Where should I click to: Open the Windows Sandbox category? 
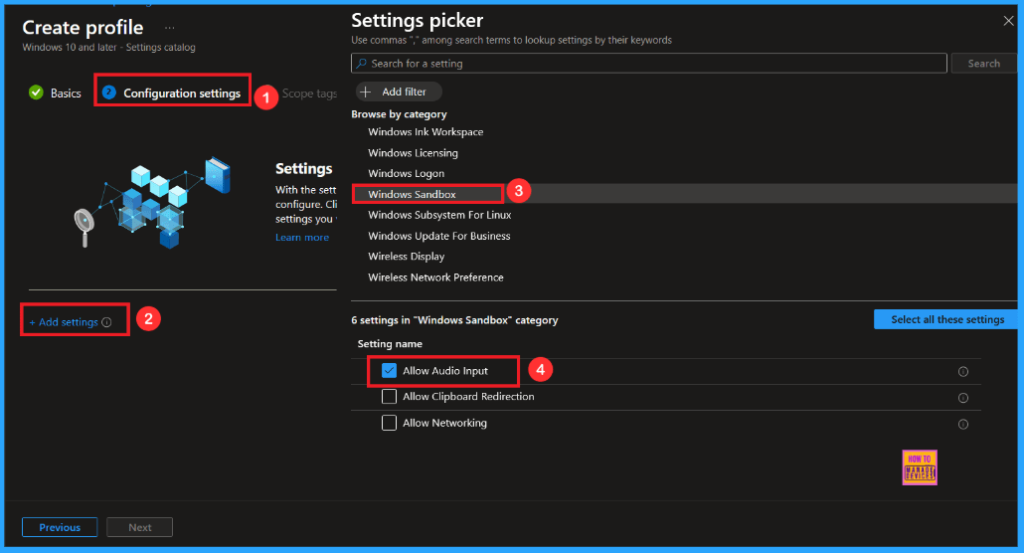point(412,195)
